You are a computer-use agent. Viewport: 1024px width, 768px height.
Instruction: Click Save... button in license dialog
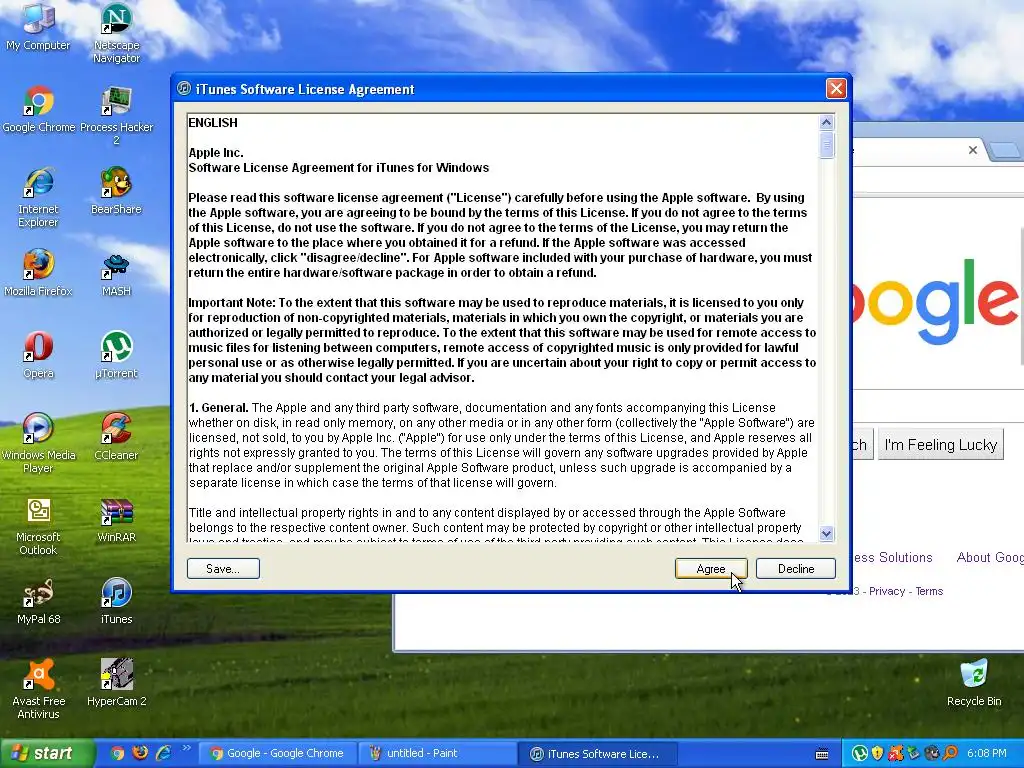tap(223, 569)
